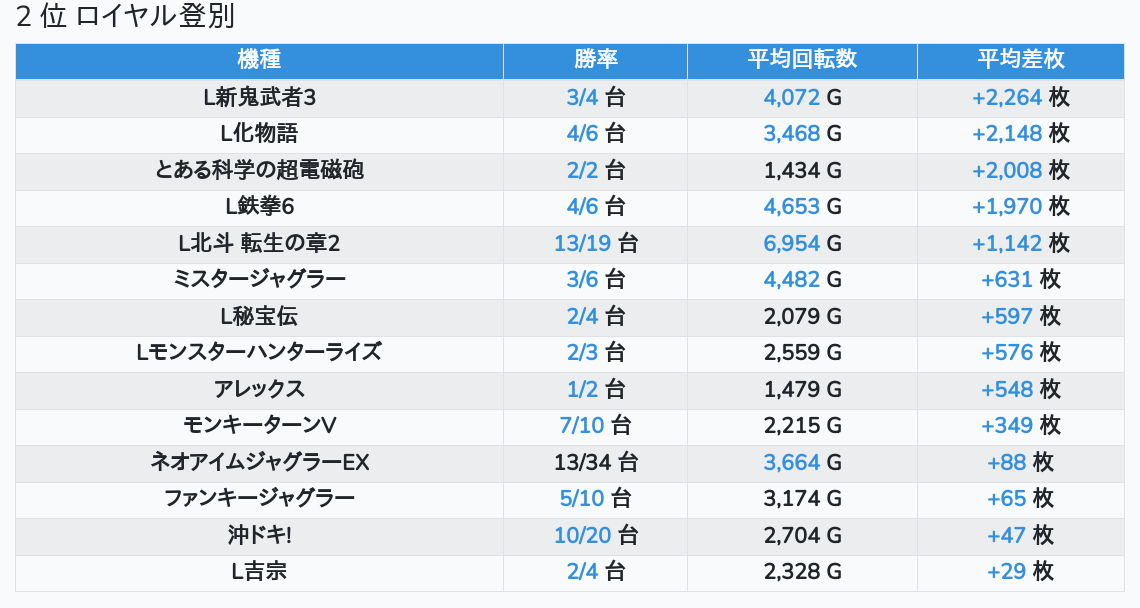Click the +631 difference value

point(1007,280)
